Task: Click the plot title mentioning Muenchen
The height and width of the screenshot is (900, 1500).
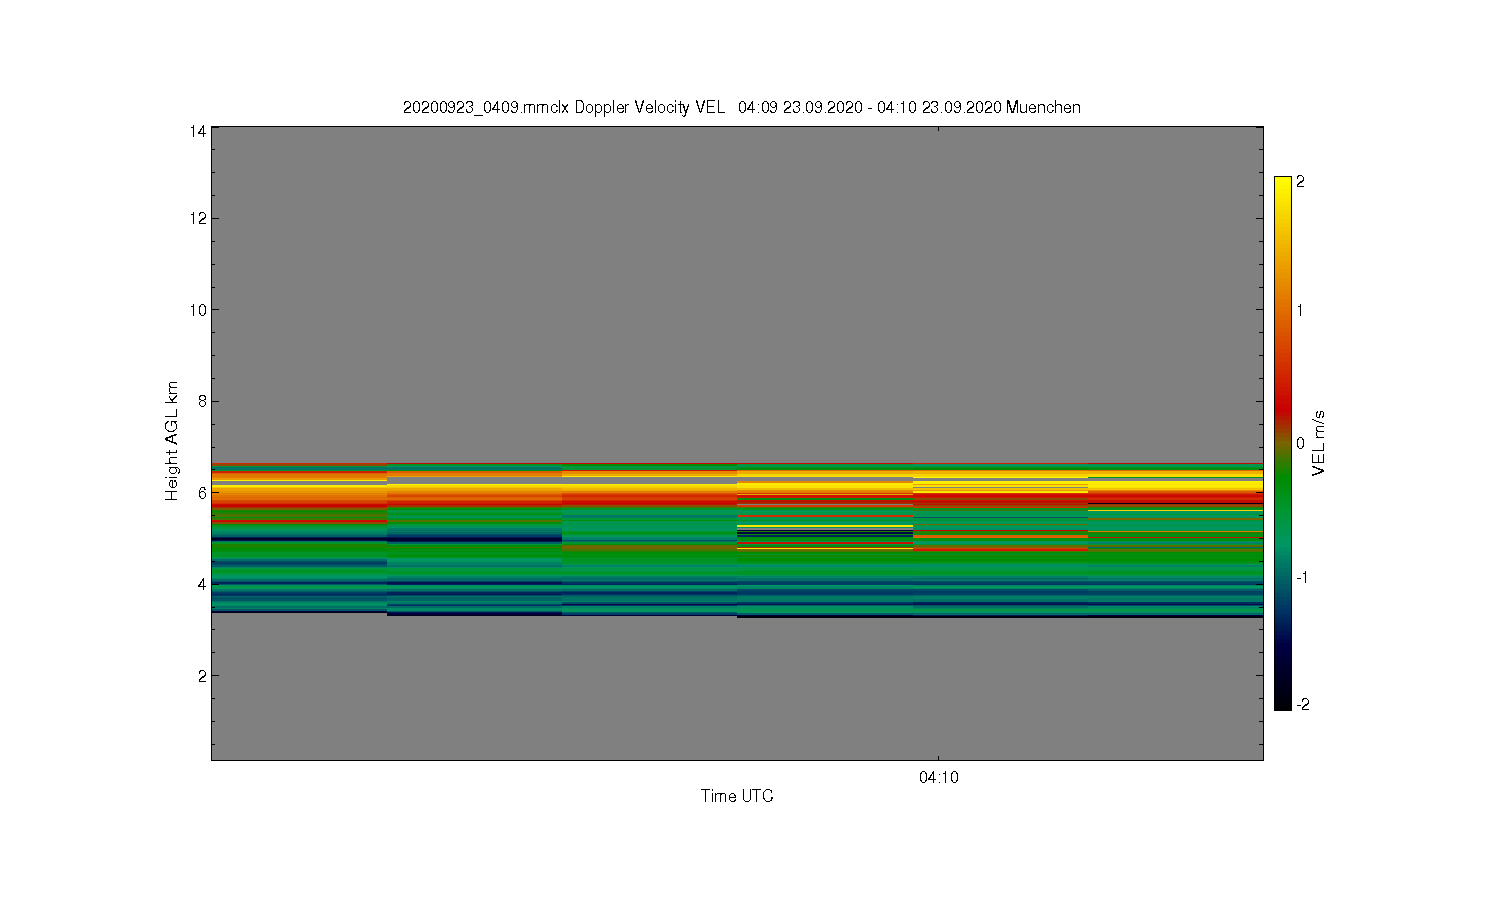Action: pyautogui.click(x=741, y=107)
